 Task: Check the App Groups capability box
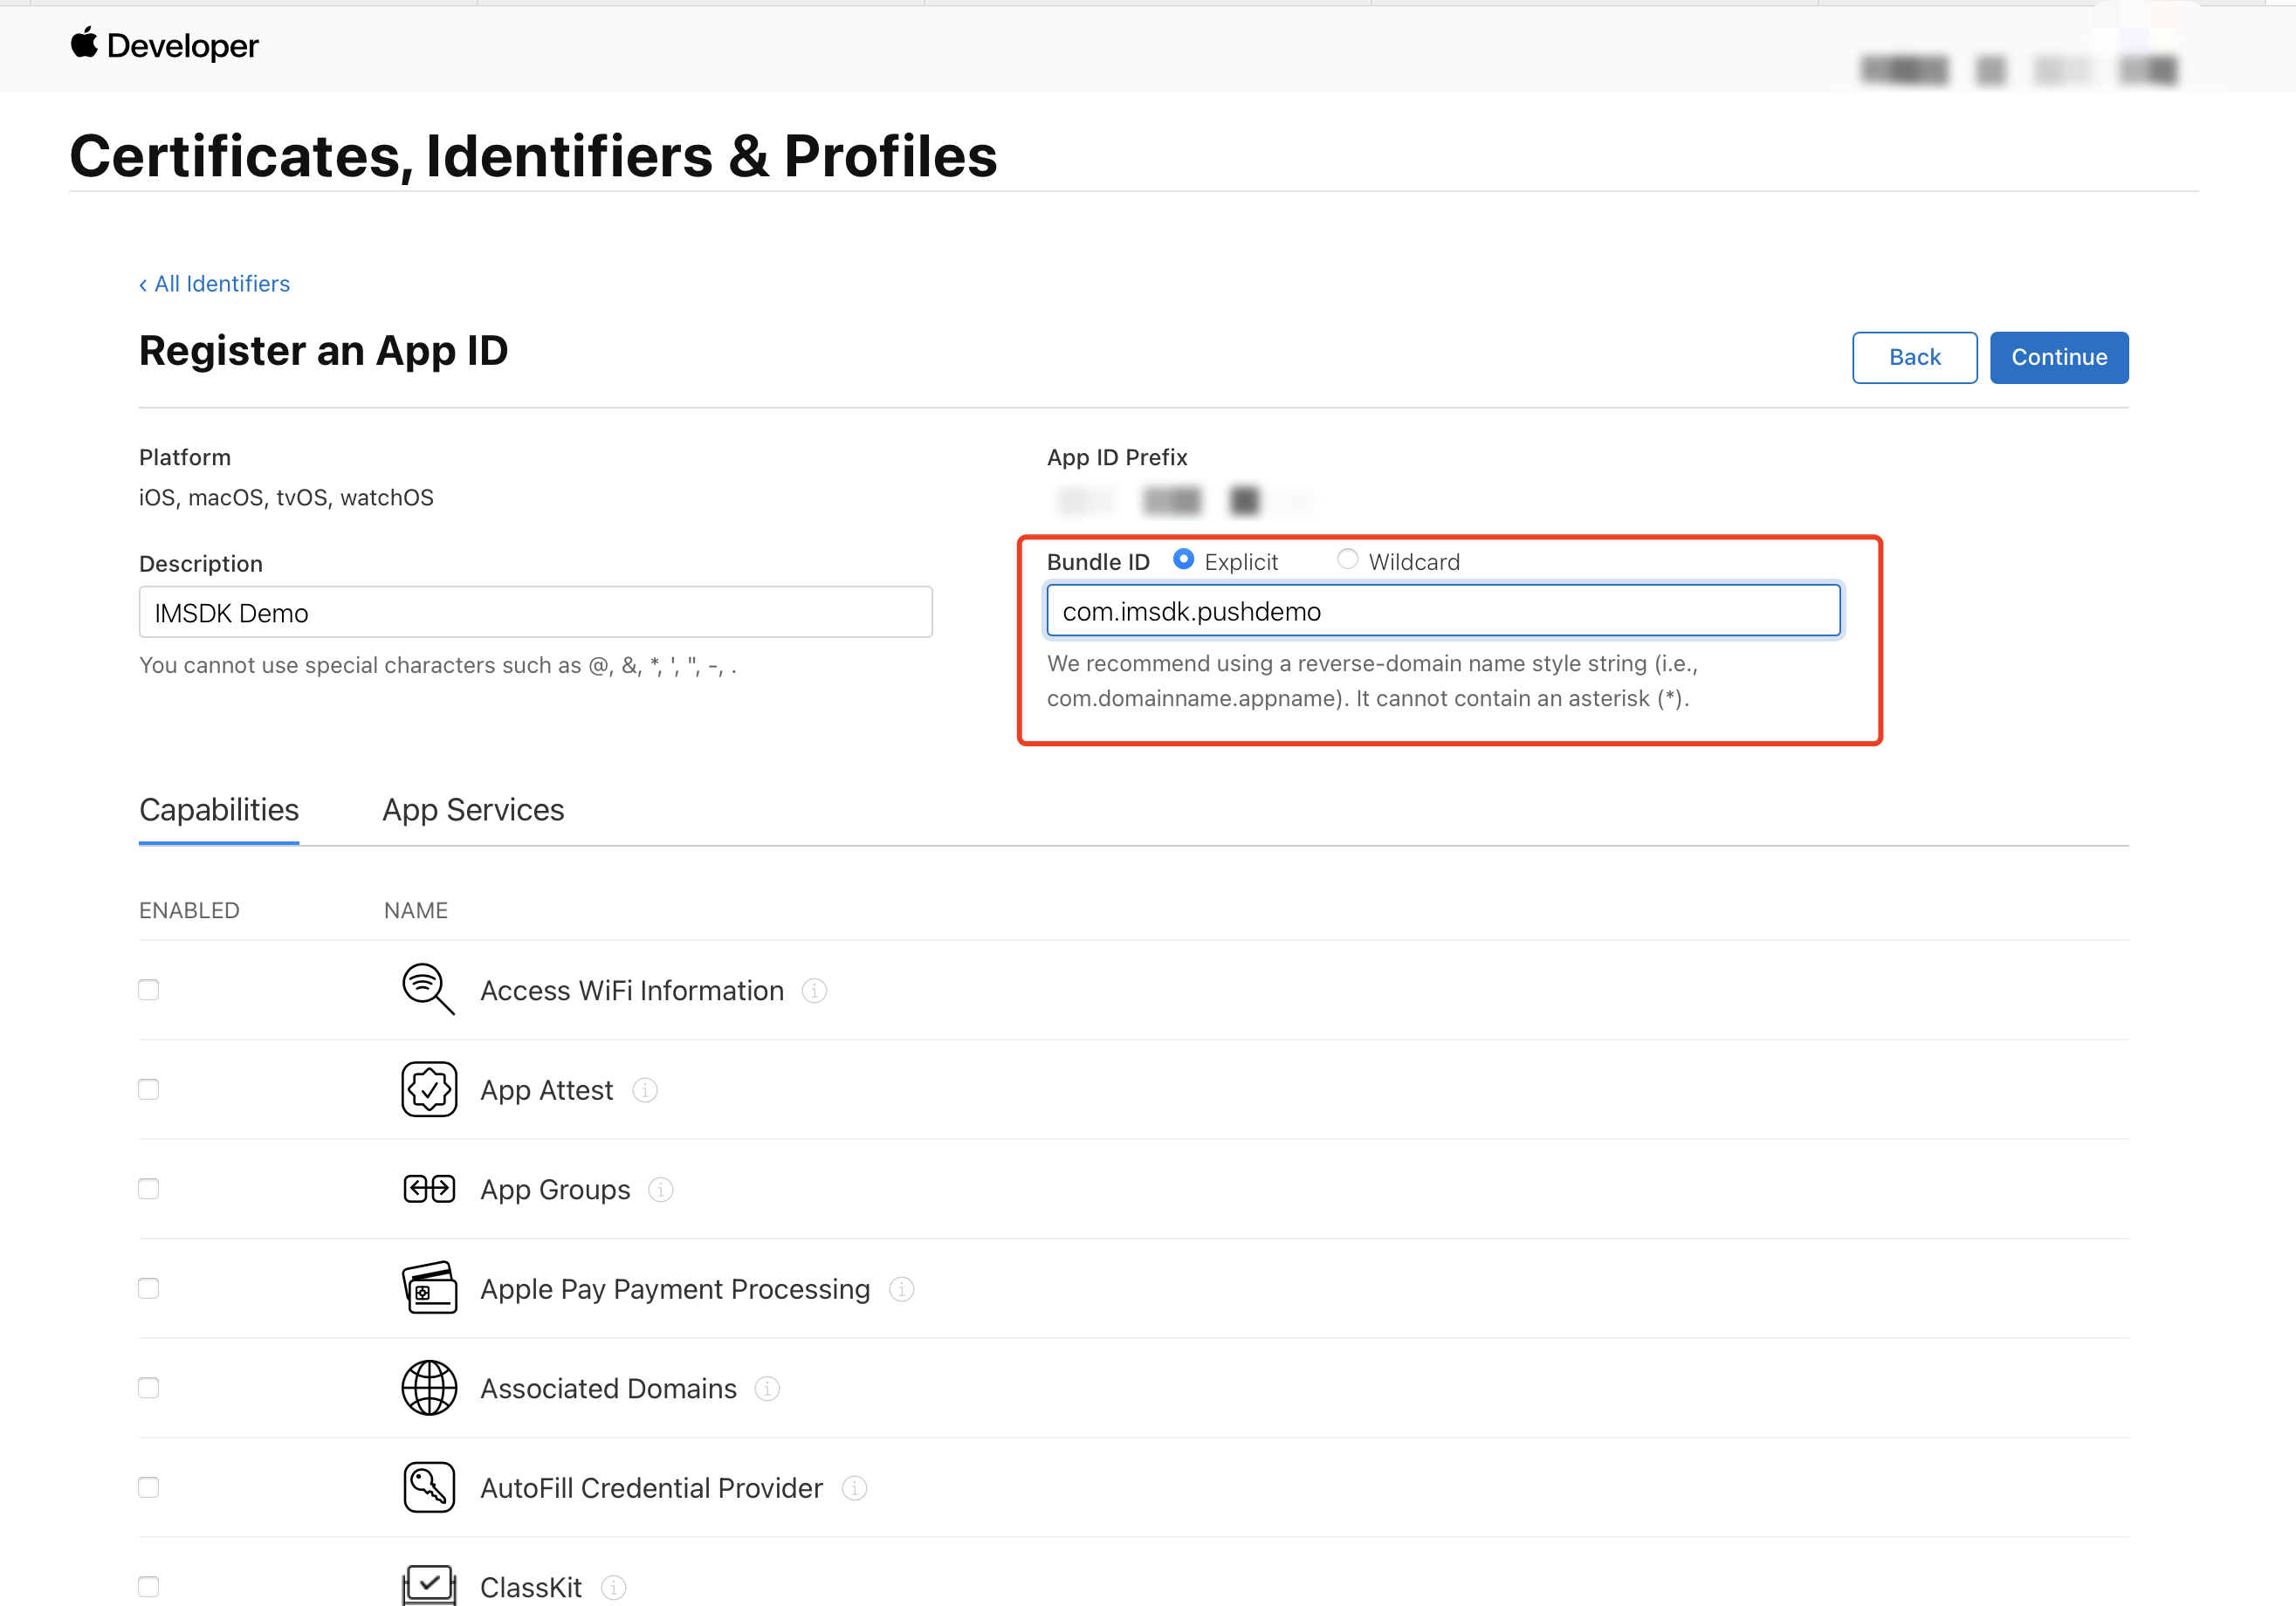[x=149, y=1189]
